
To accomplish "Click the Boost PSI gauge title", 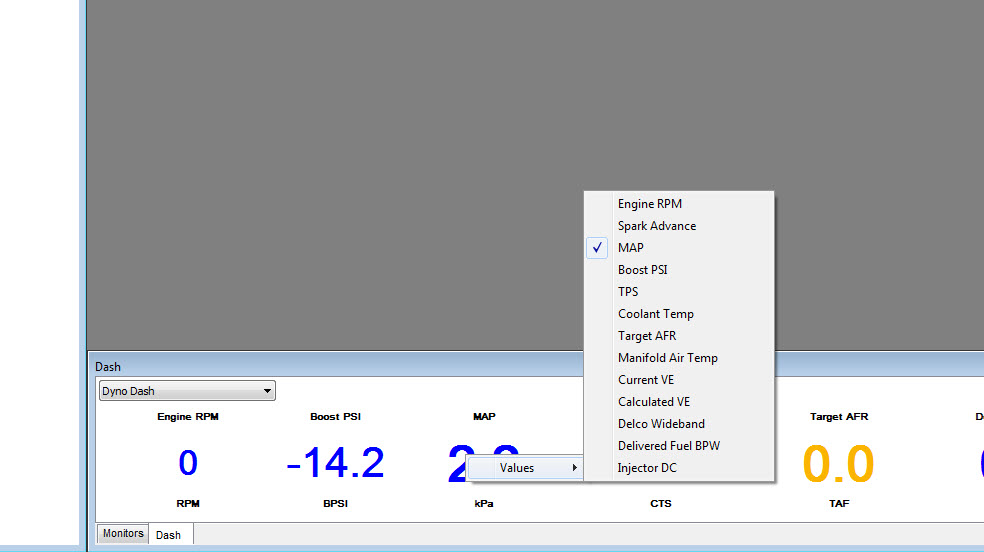I will pos(335,417).
